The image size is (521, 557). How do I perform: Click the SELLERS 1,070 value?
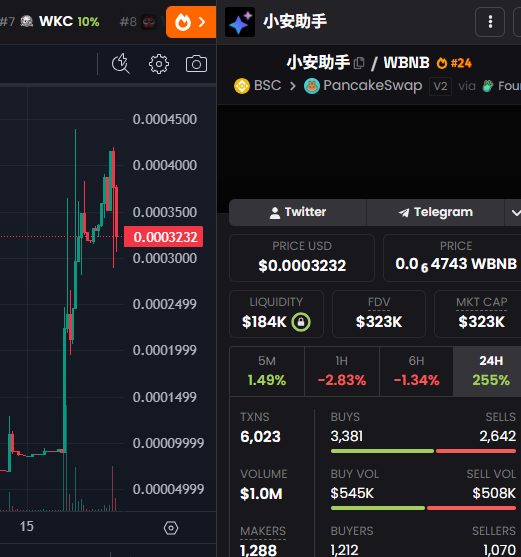coord(500,550)
